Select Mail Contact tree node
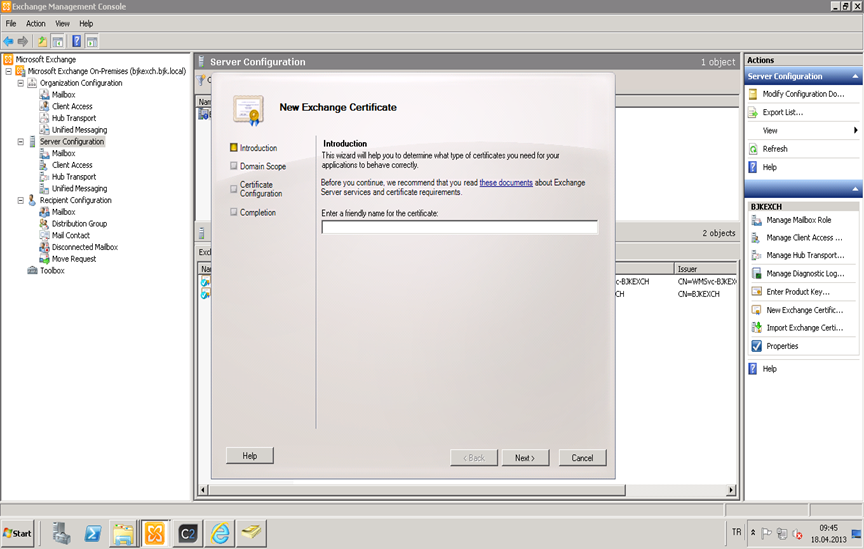864x549 pixels. click(x=71, y=235)
